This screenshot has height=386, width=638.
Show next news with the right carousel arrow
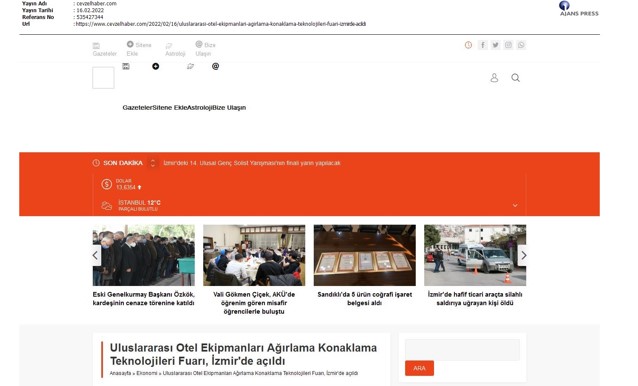click(x=522, y=255)
